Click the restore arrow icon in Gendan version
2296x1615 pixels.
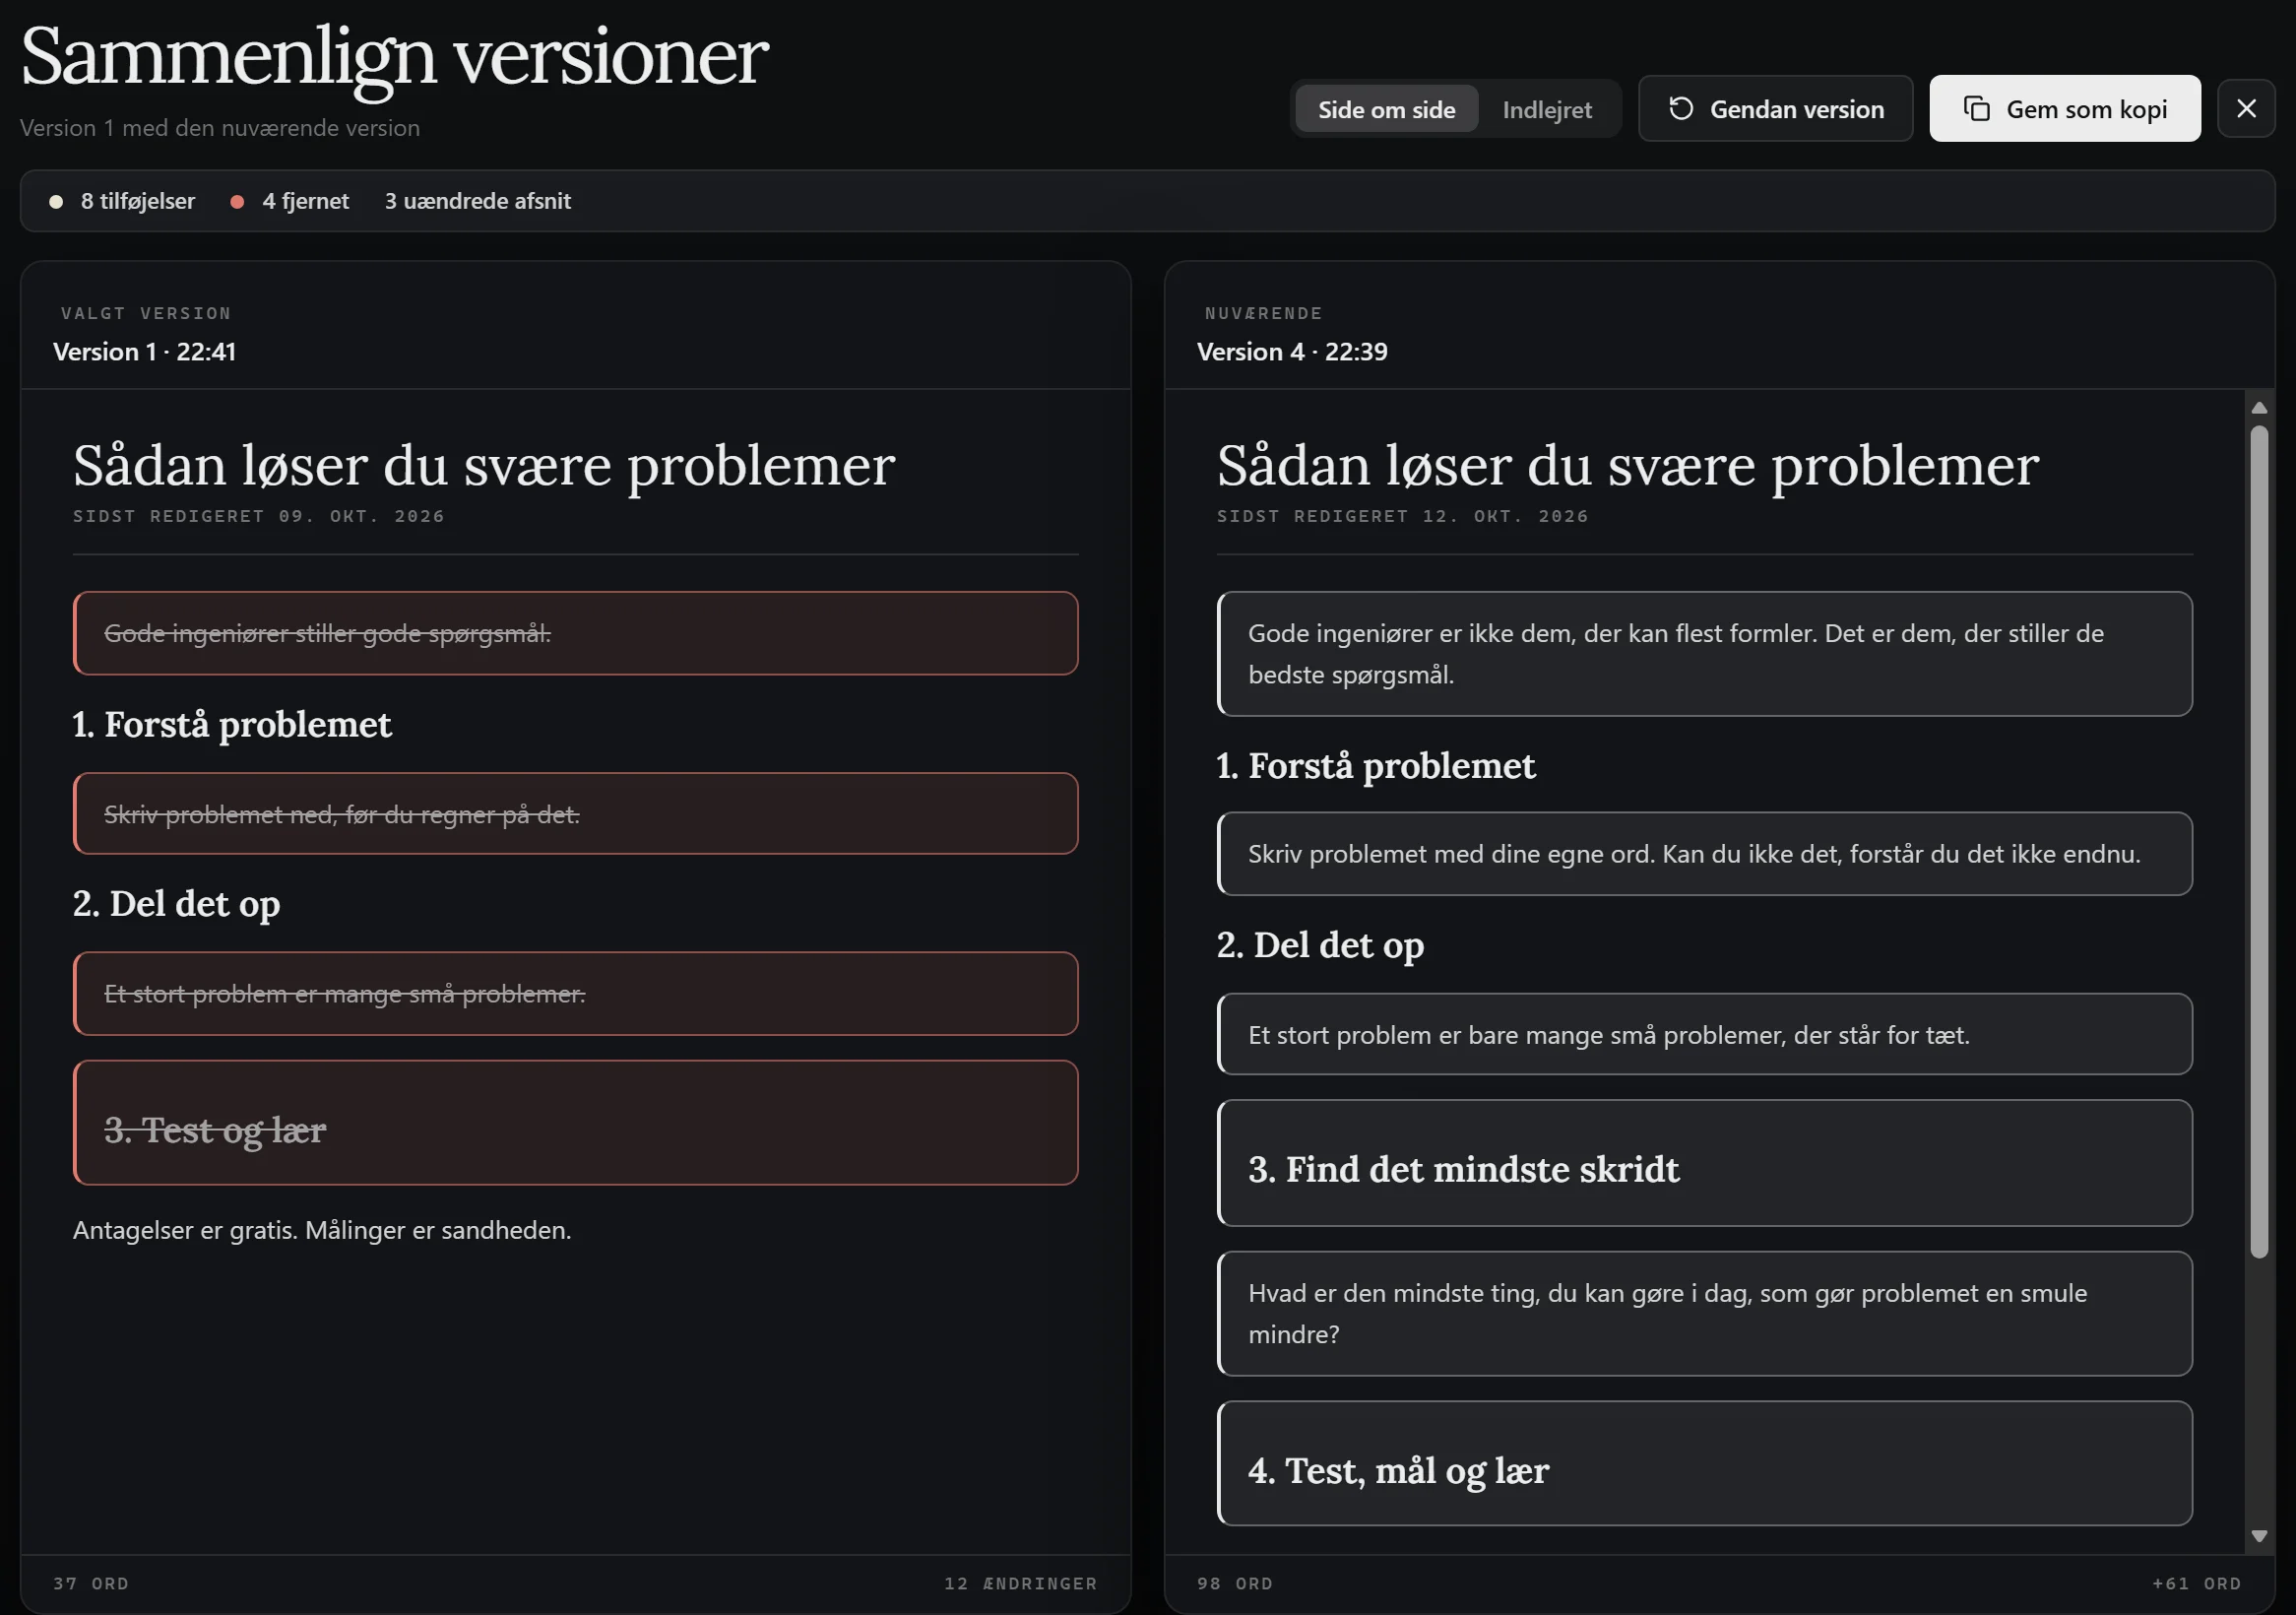(x=1681, y=108)
